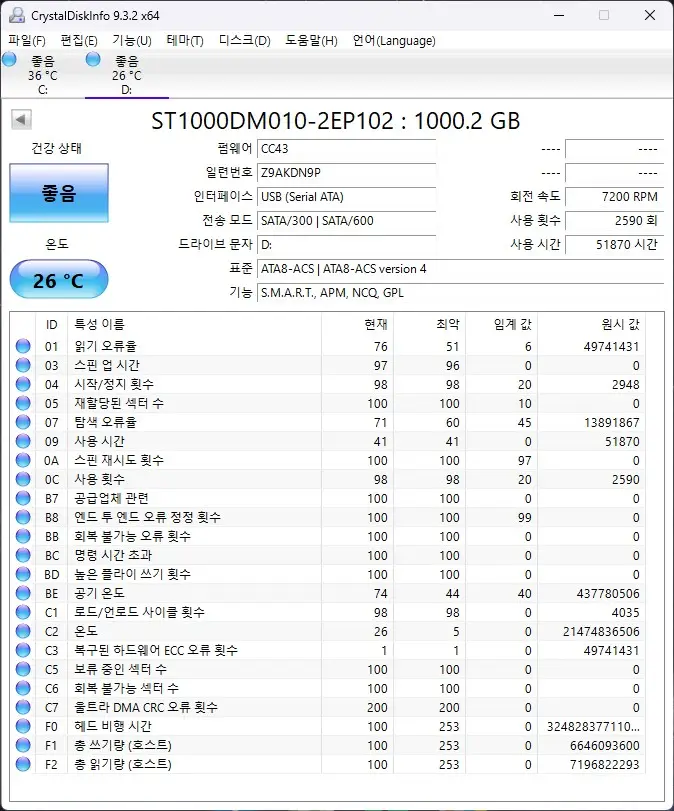Click the 26 °C temperature button
This screenshot has height=811, width=674.
59,279
